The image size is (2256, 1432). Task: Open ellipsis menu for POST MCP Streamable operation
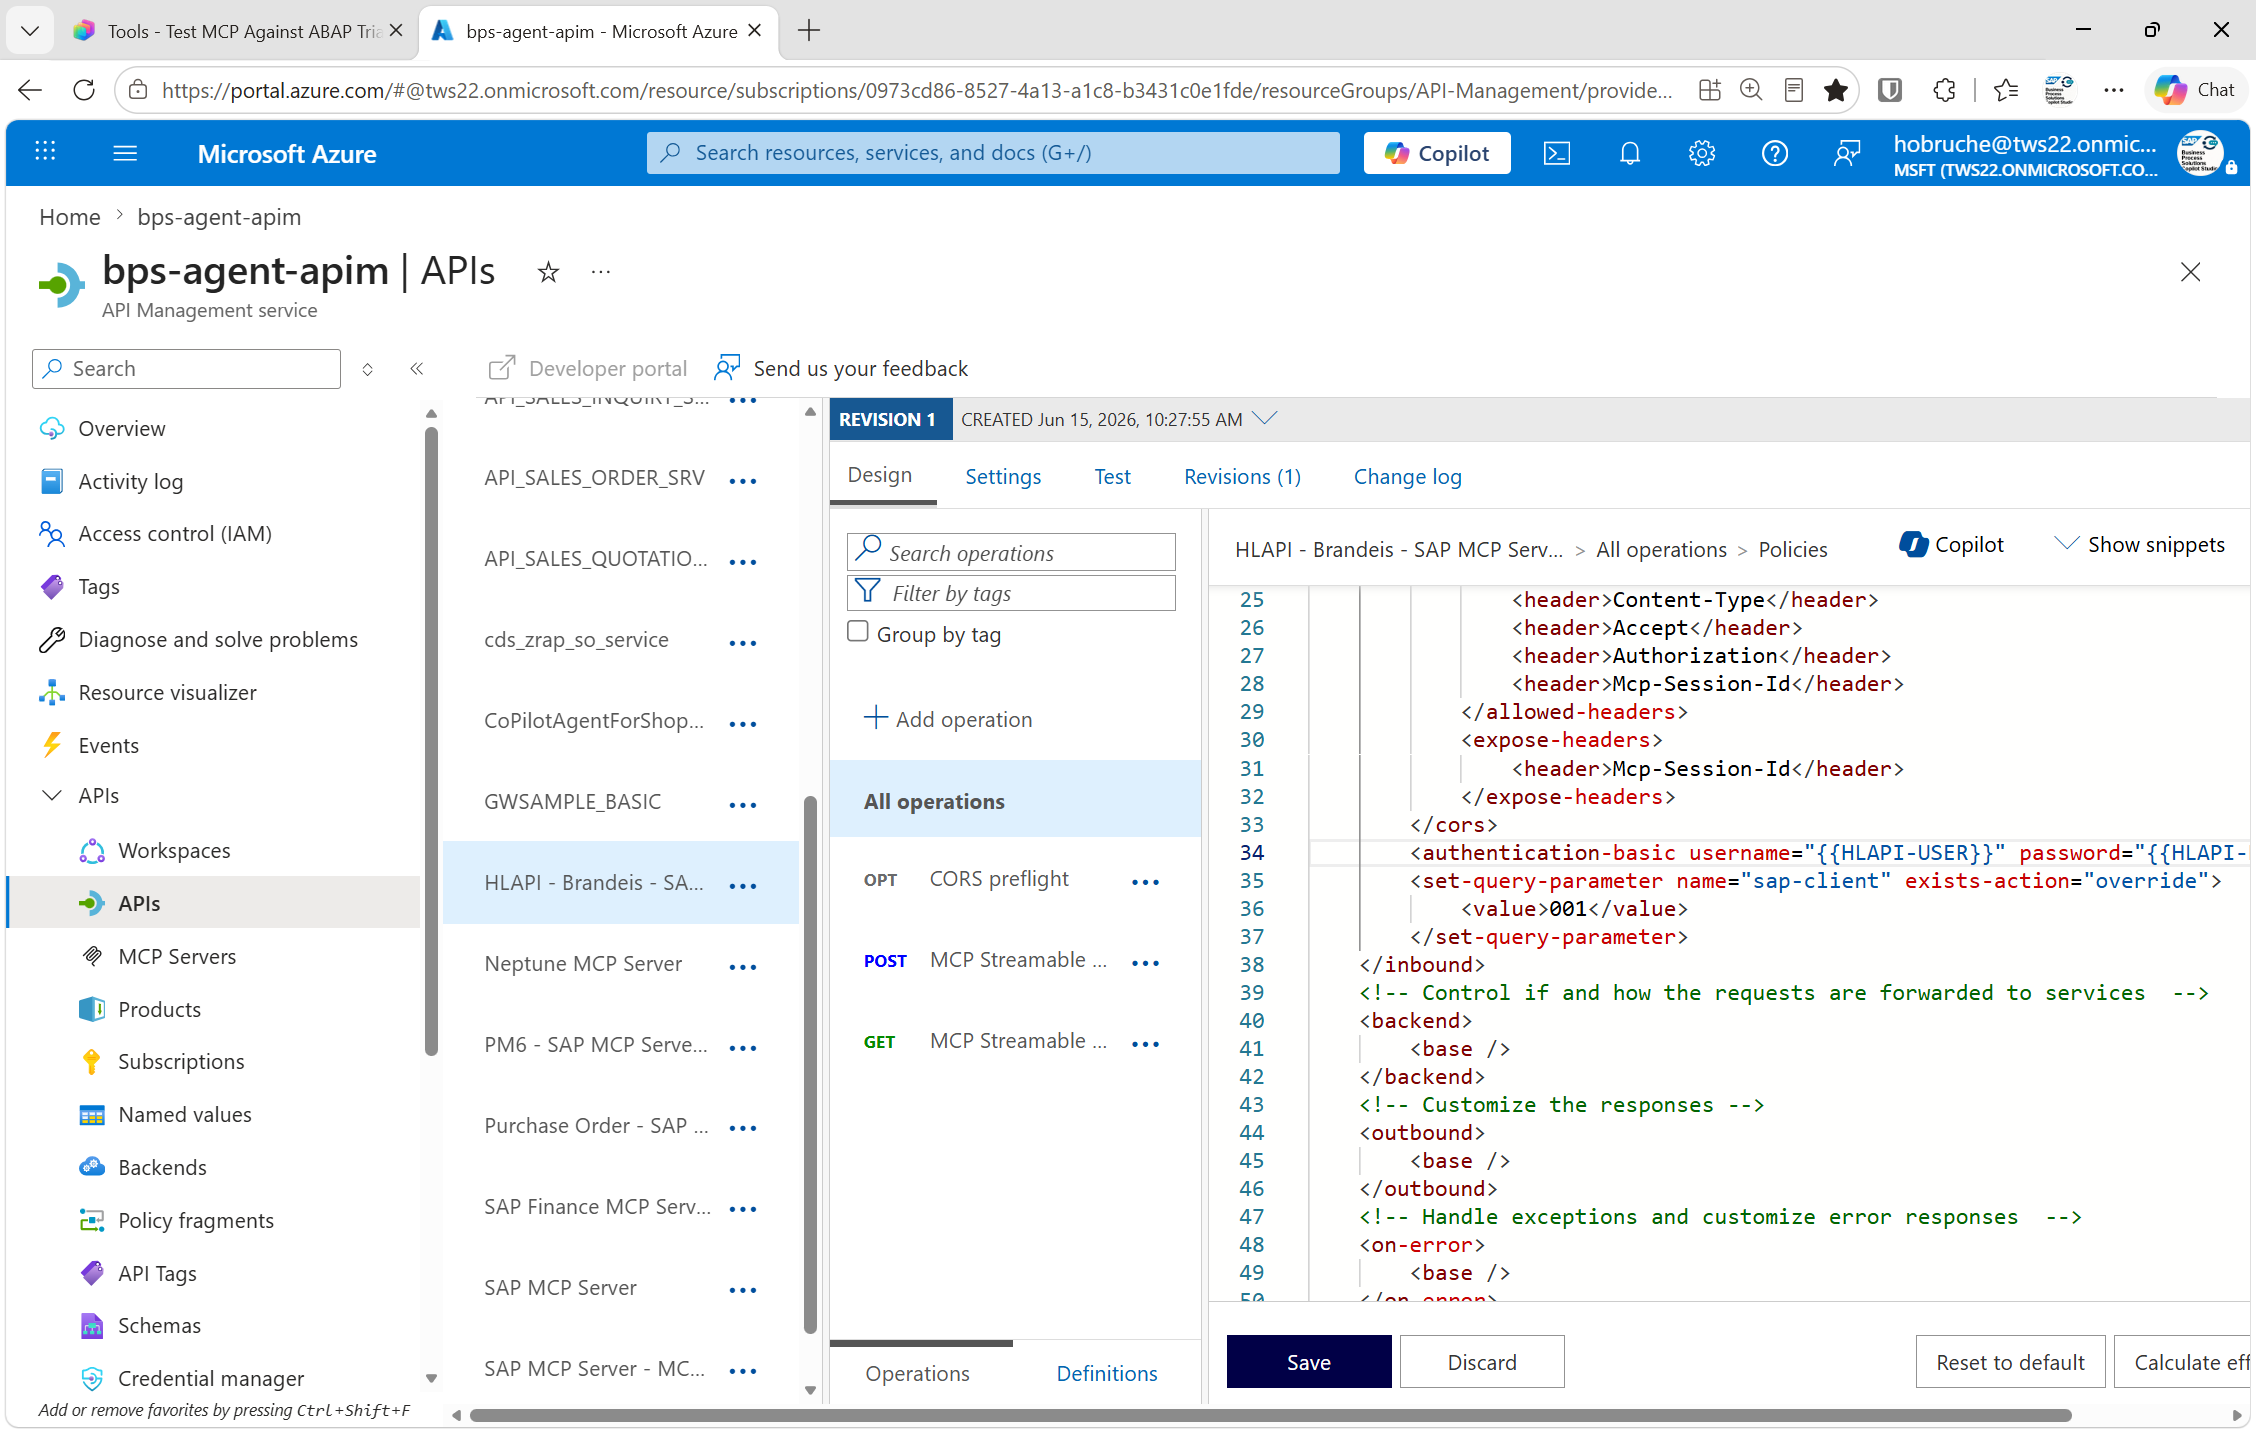(1145, 963)
